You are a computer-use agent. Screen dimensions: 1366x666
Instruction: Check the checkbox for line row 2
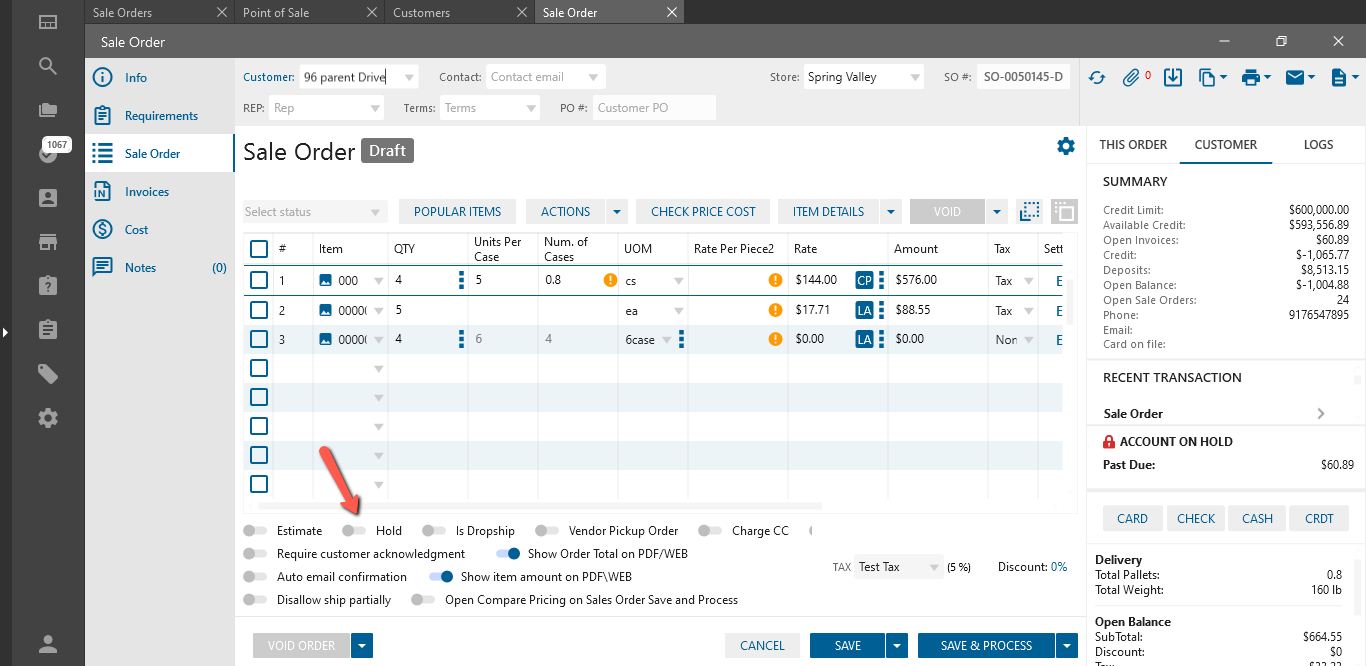click(259, 311)
